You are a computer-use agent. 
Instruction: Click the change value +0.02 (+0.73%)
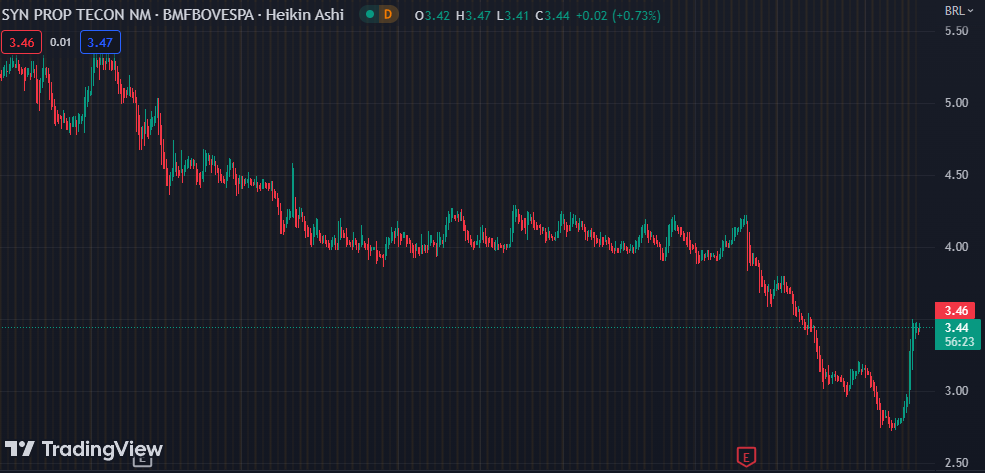pyautogui.click(x=618, y=15)
